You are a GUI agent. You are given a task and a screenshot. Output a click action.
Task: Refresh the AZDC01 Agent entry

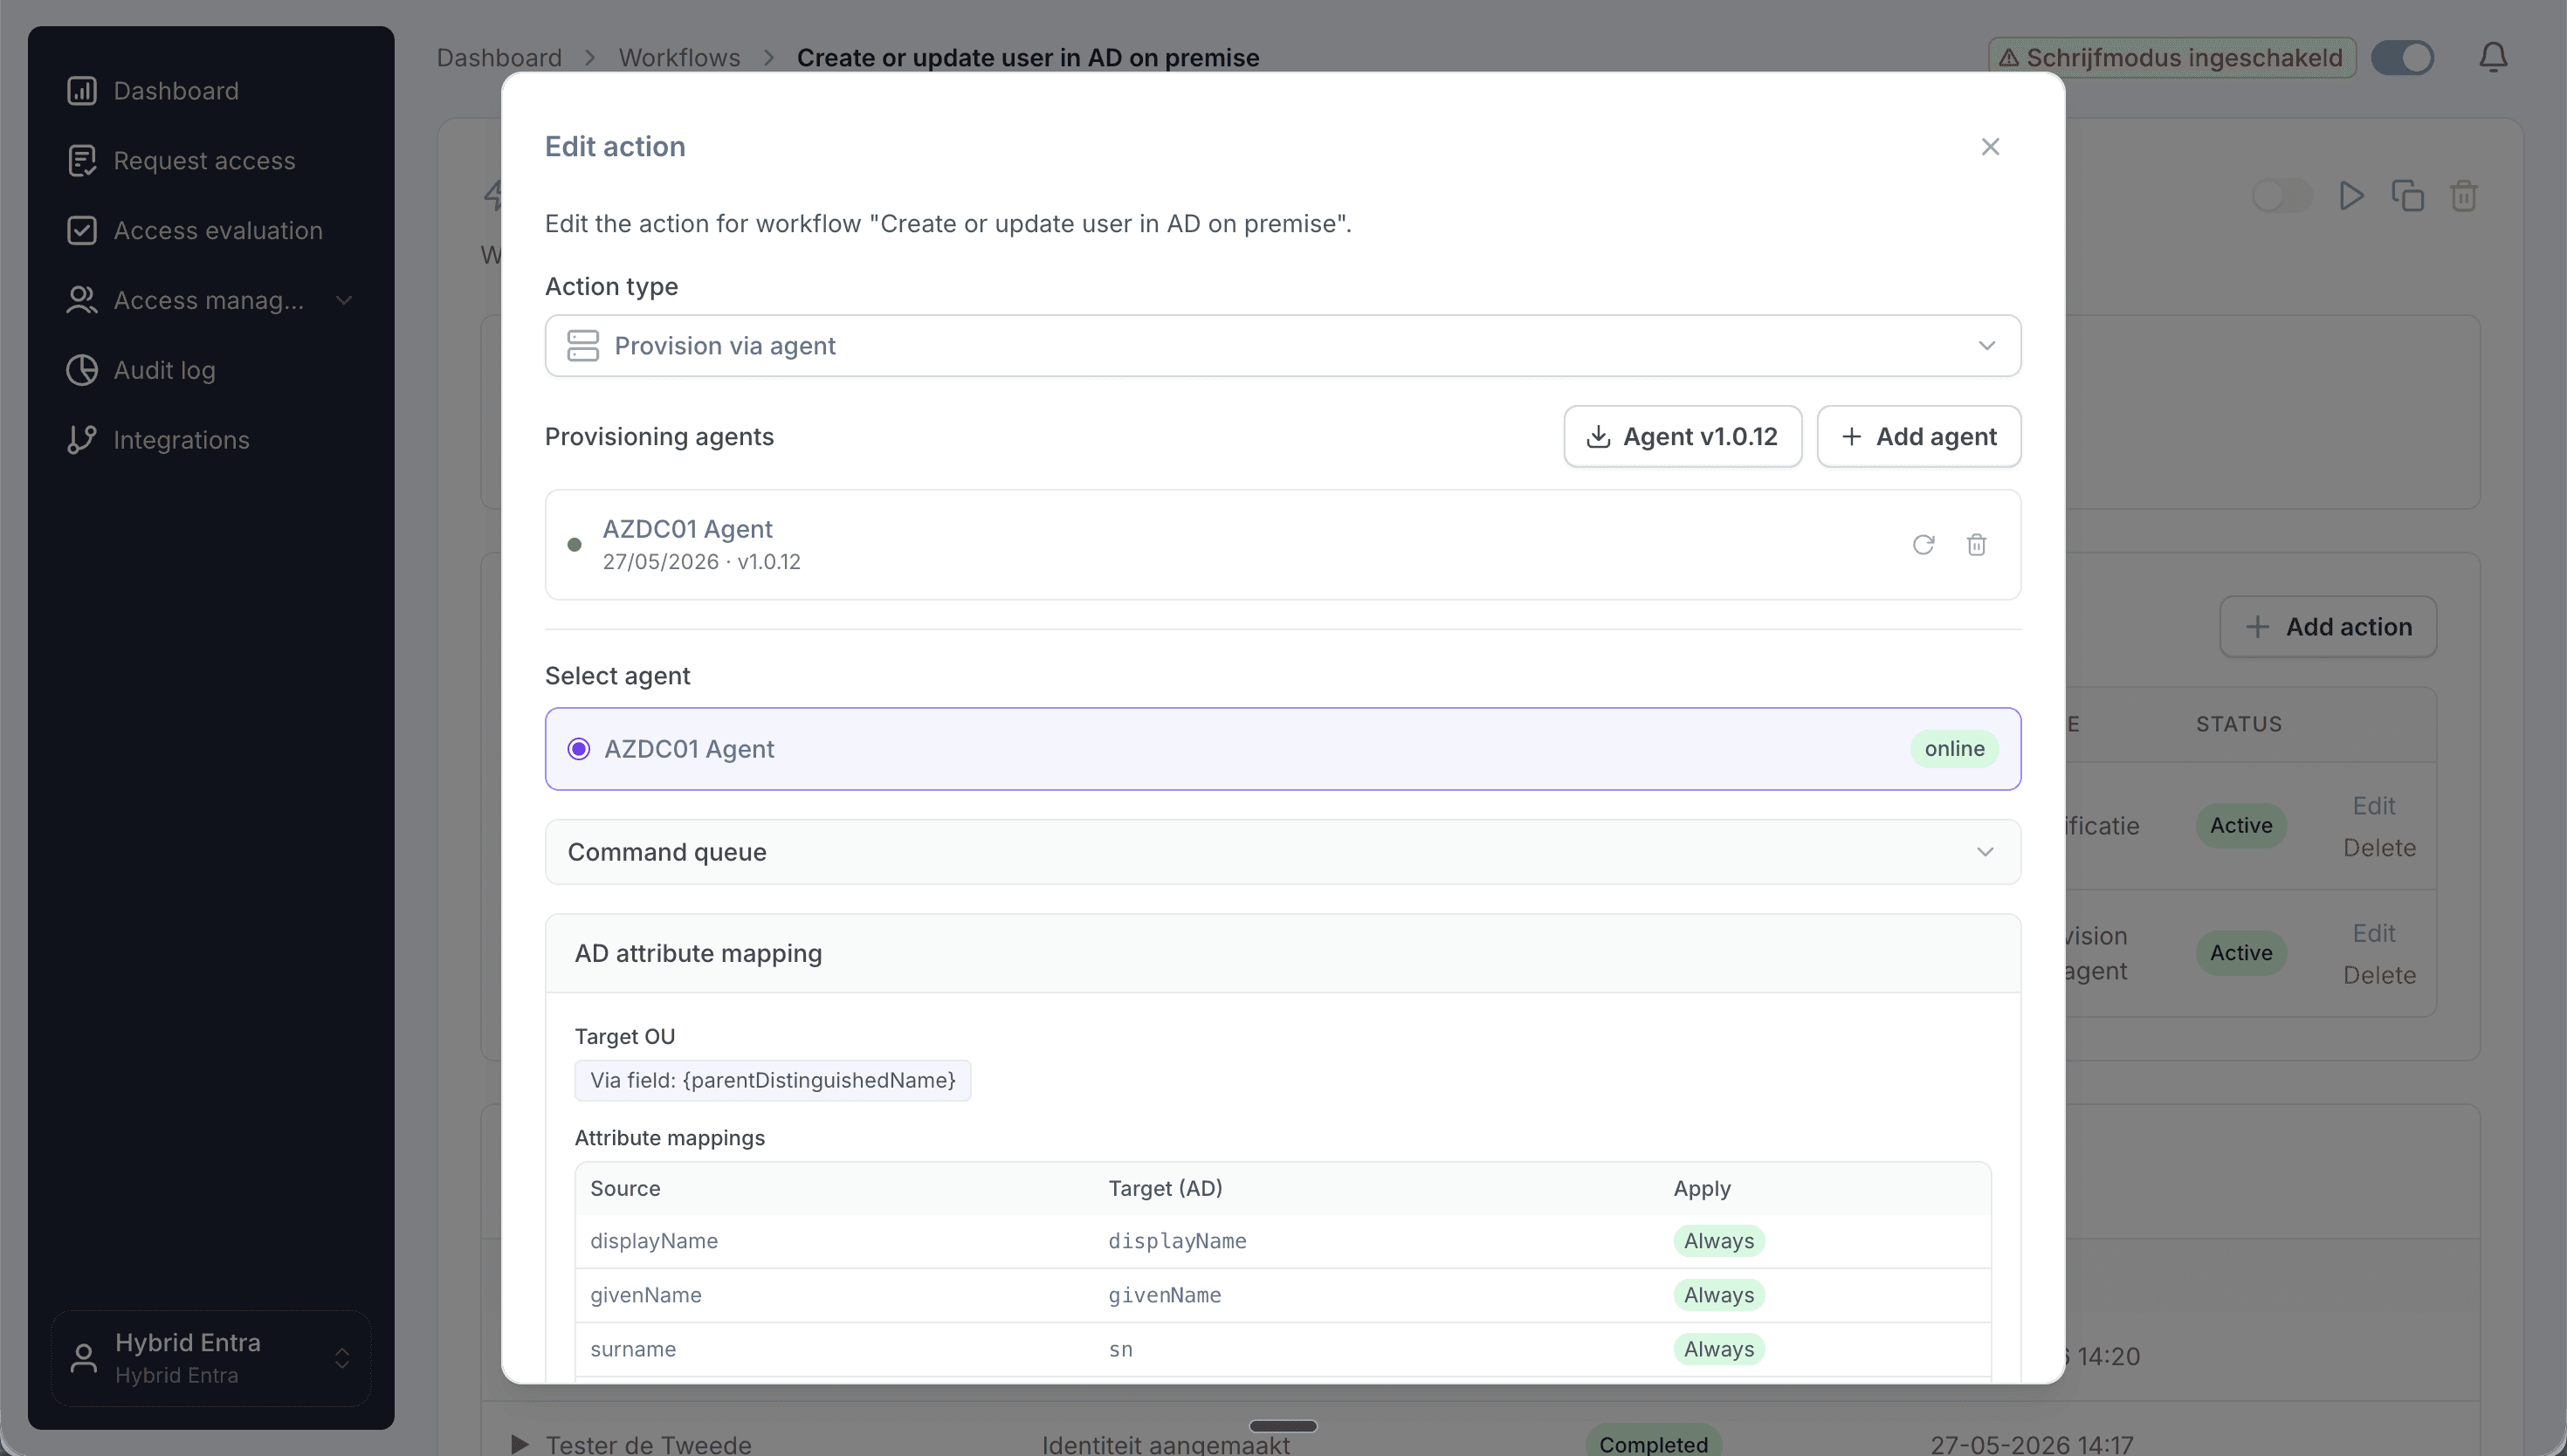point(1923,545)
